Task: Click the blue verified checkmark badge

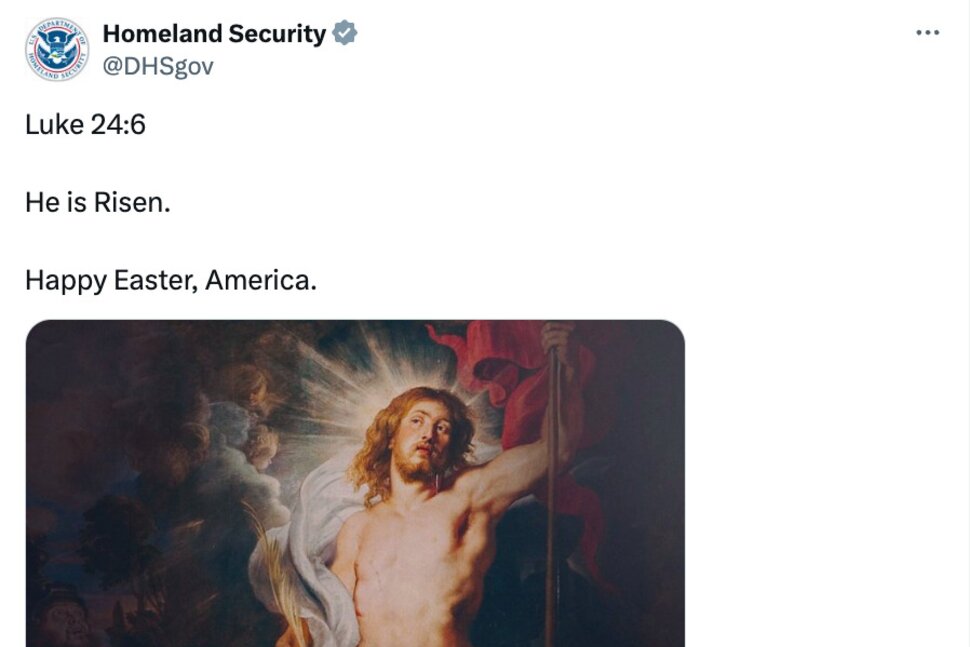Action: click(345, 33)
